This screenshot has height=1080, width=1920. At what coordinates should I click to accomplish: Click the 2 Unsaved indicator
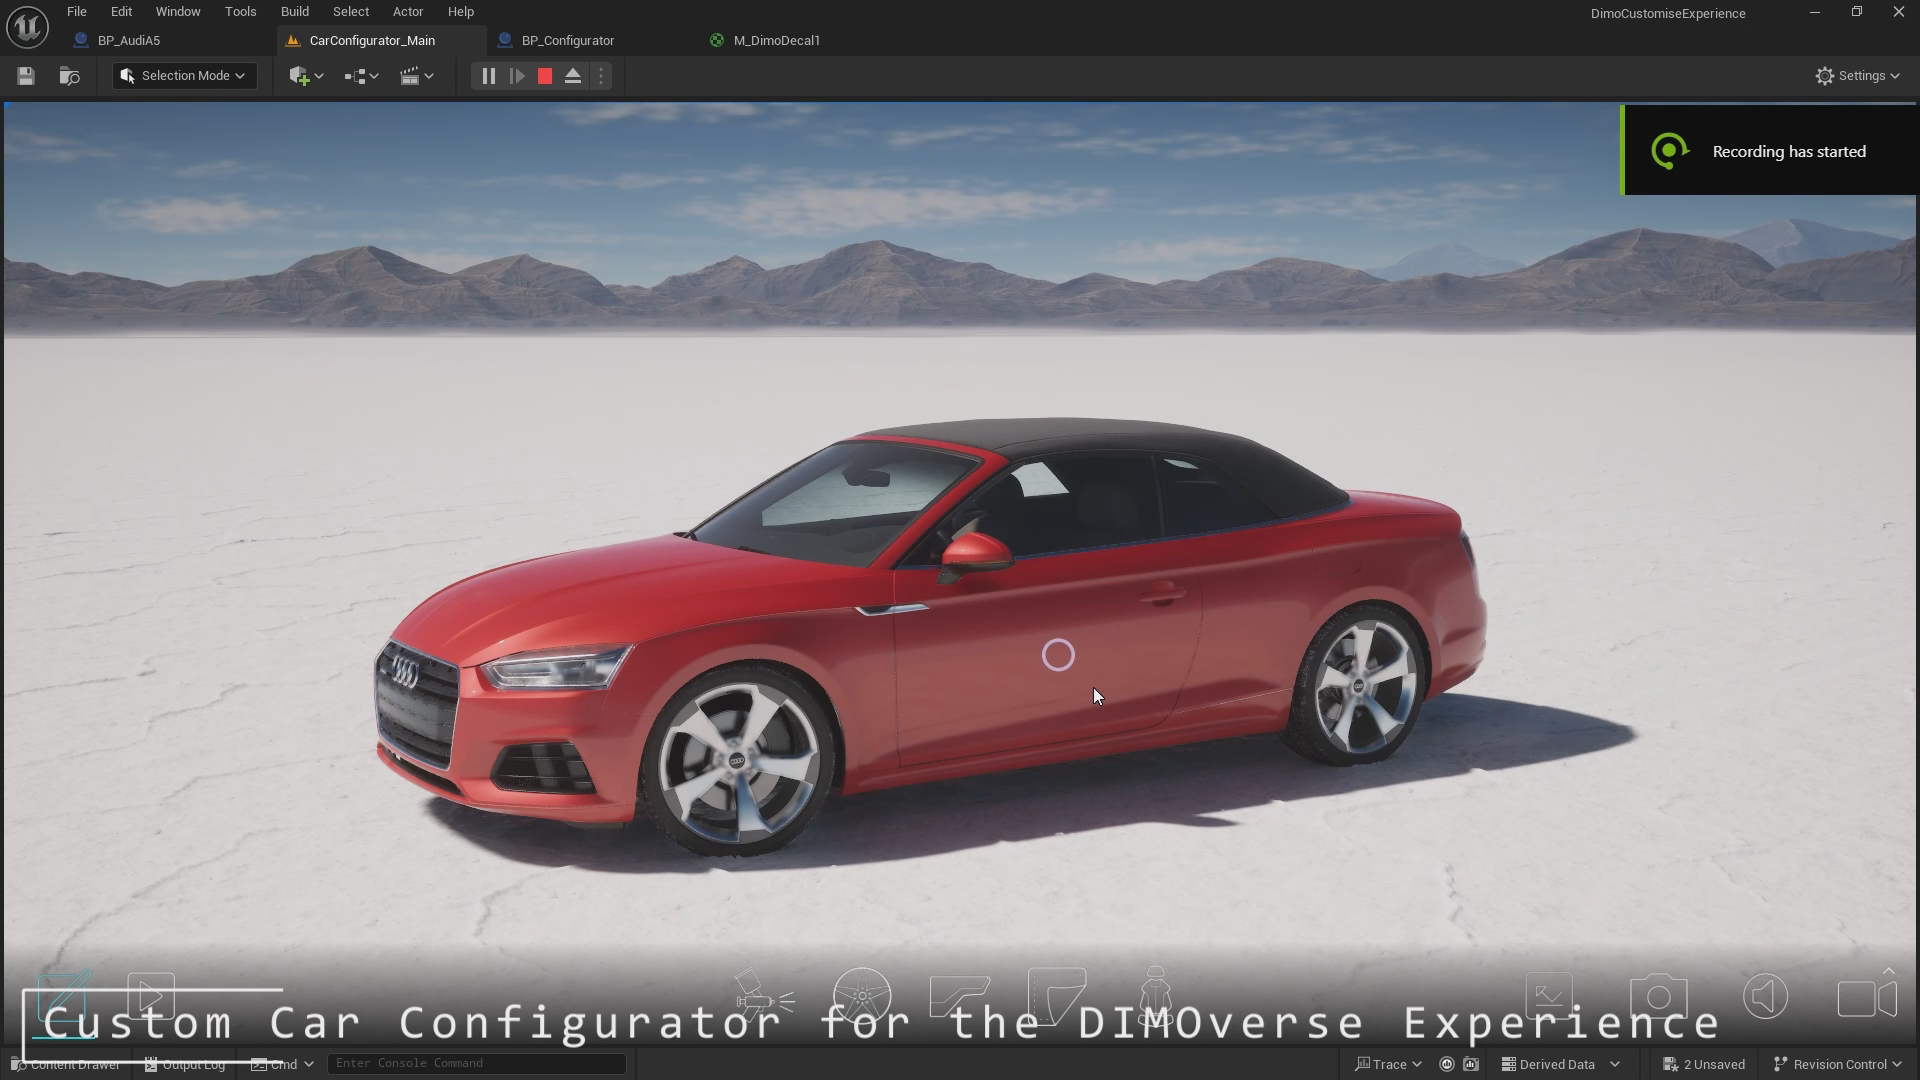pyautogui.click(x=1704, y=1064)
